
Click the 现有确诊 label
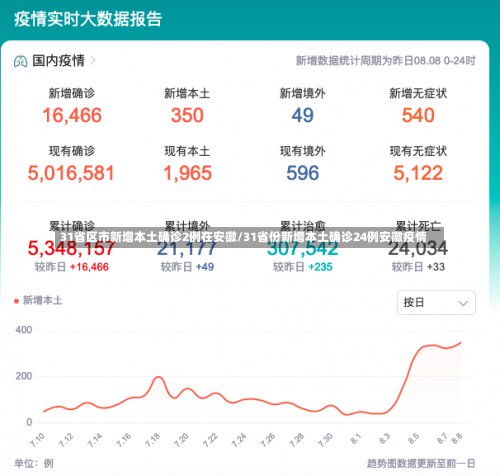click(x=72, y=151)
